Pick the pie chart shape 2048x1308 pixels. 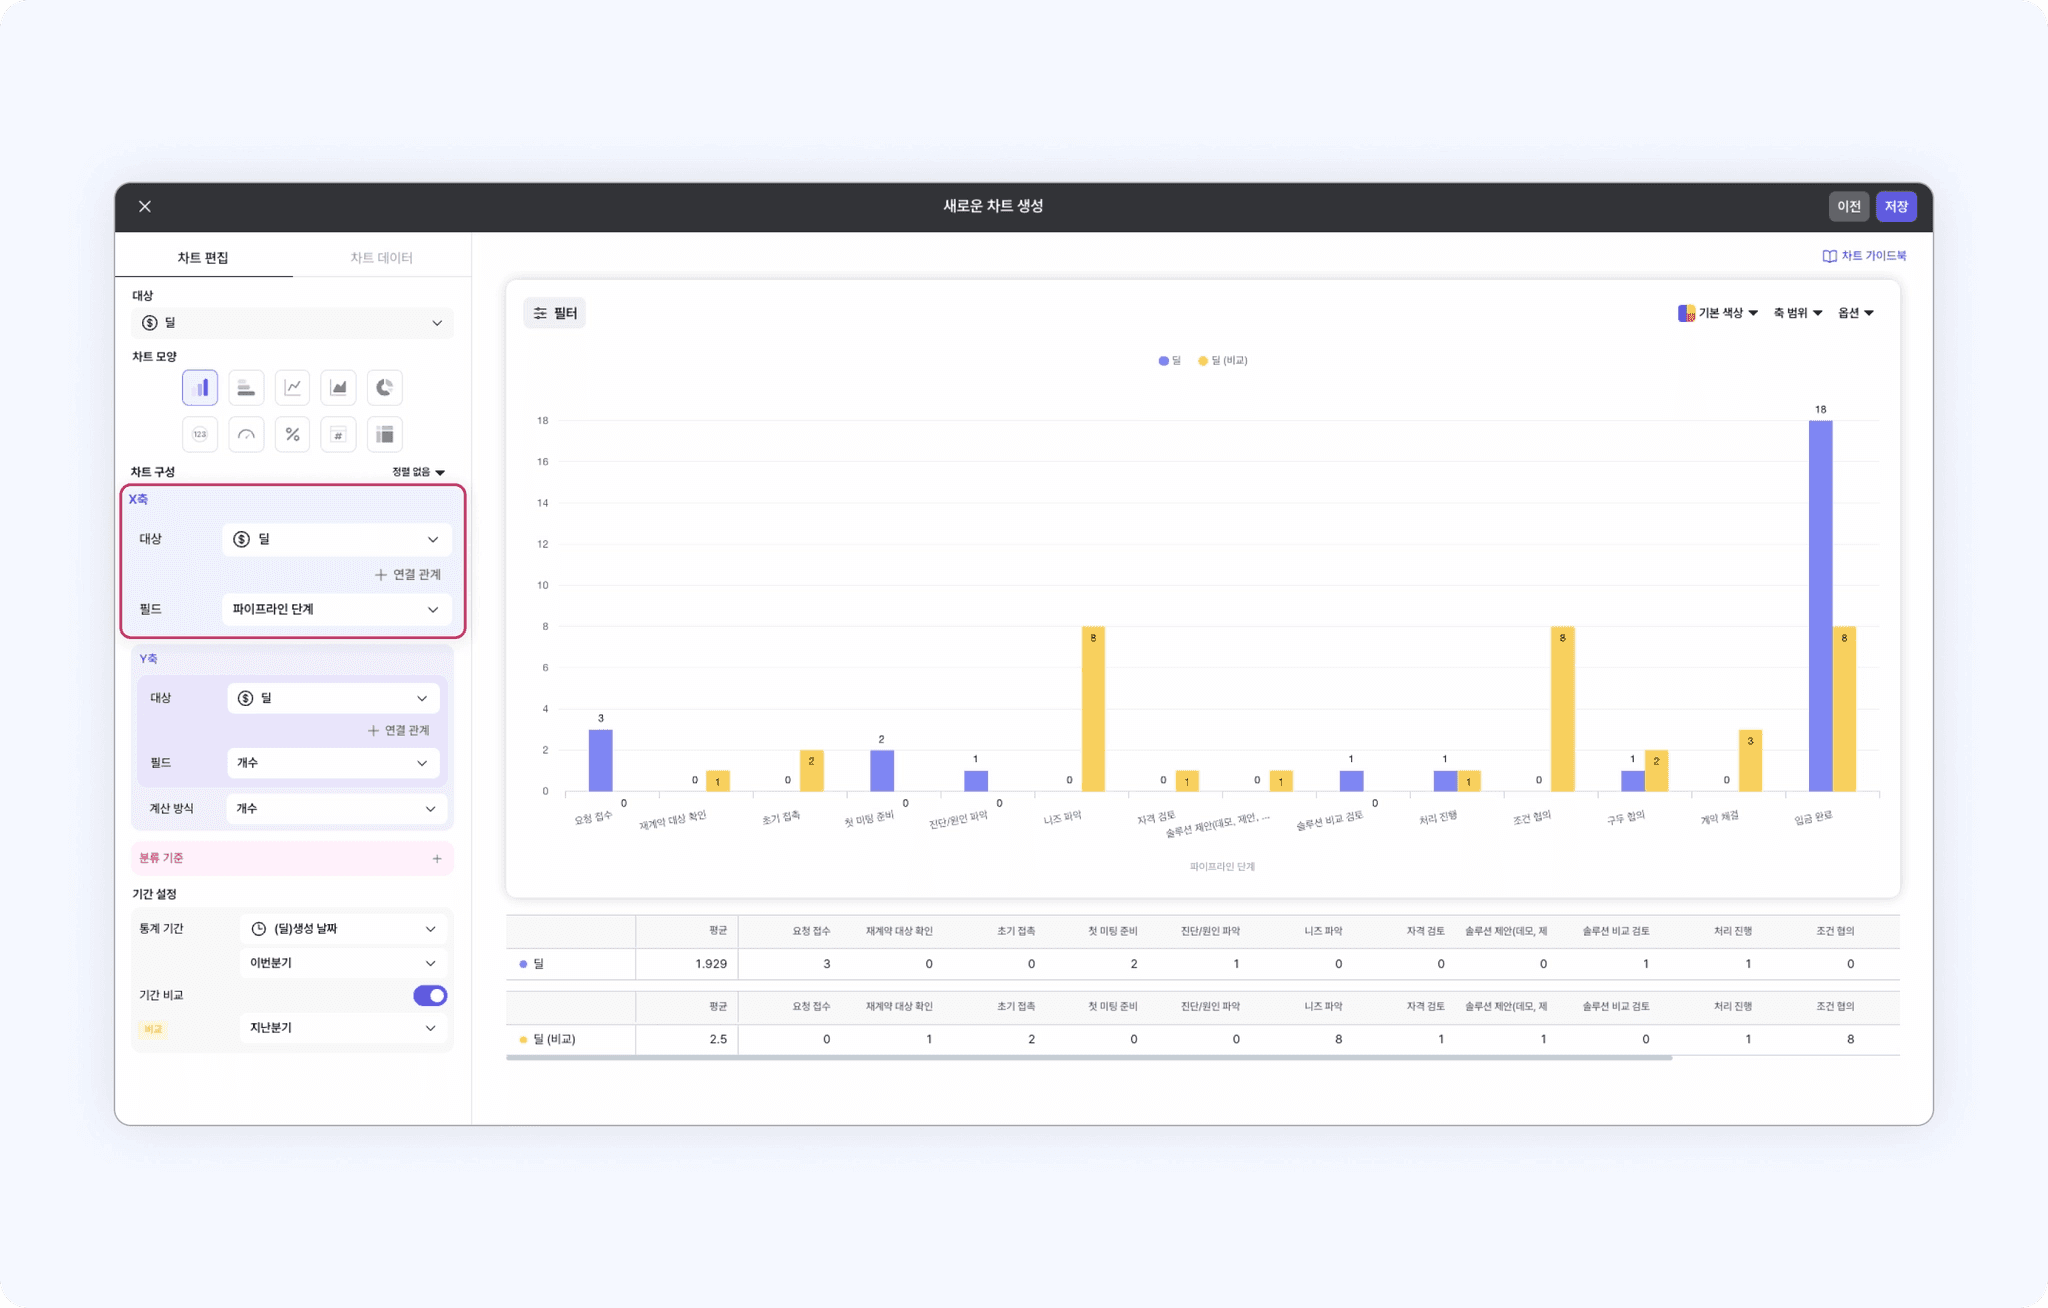pos(384,388)
